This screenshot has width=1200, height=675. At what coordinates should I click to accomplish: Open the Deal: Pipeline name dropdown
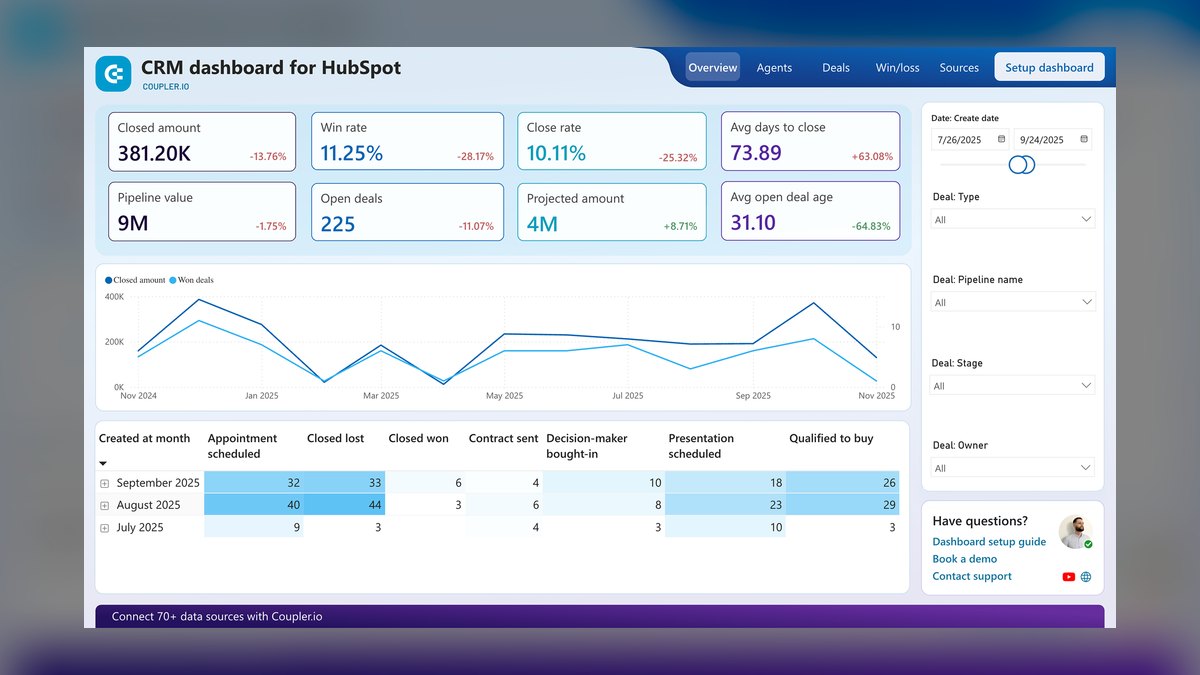pyautogui.click(x=1012, y=302)
